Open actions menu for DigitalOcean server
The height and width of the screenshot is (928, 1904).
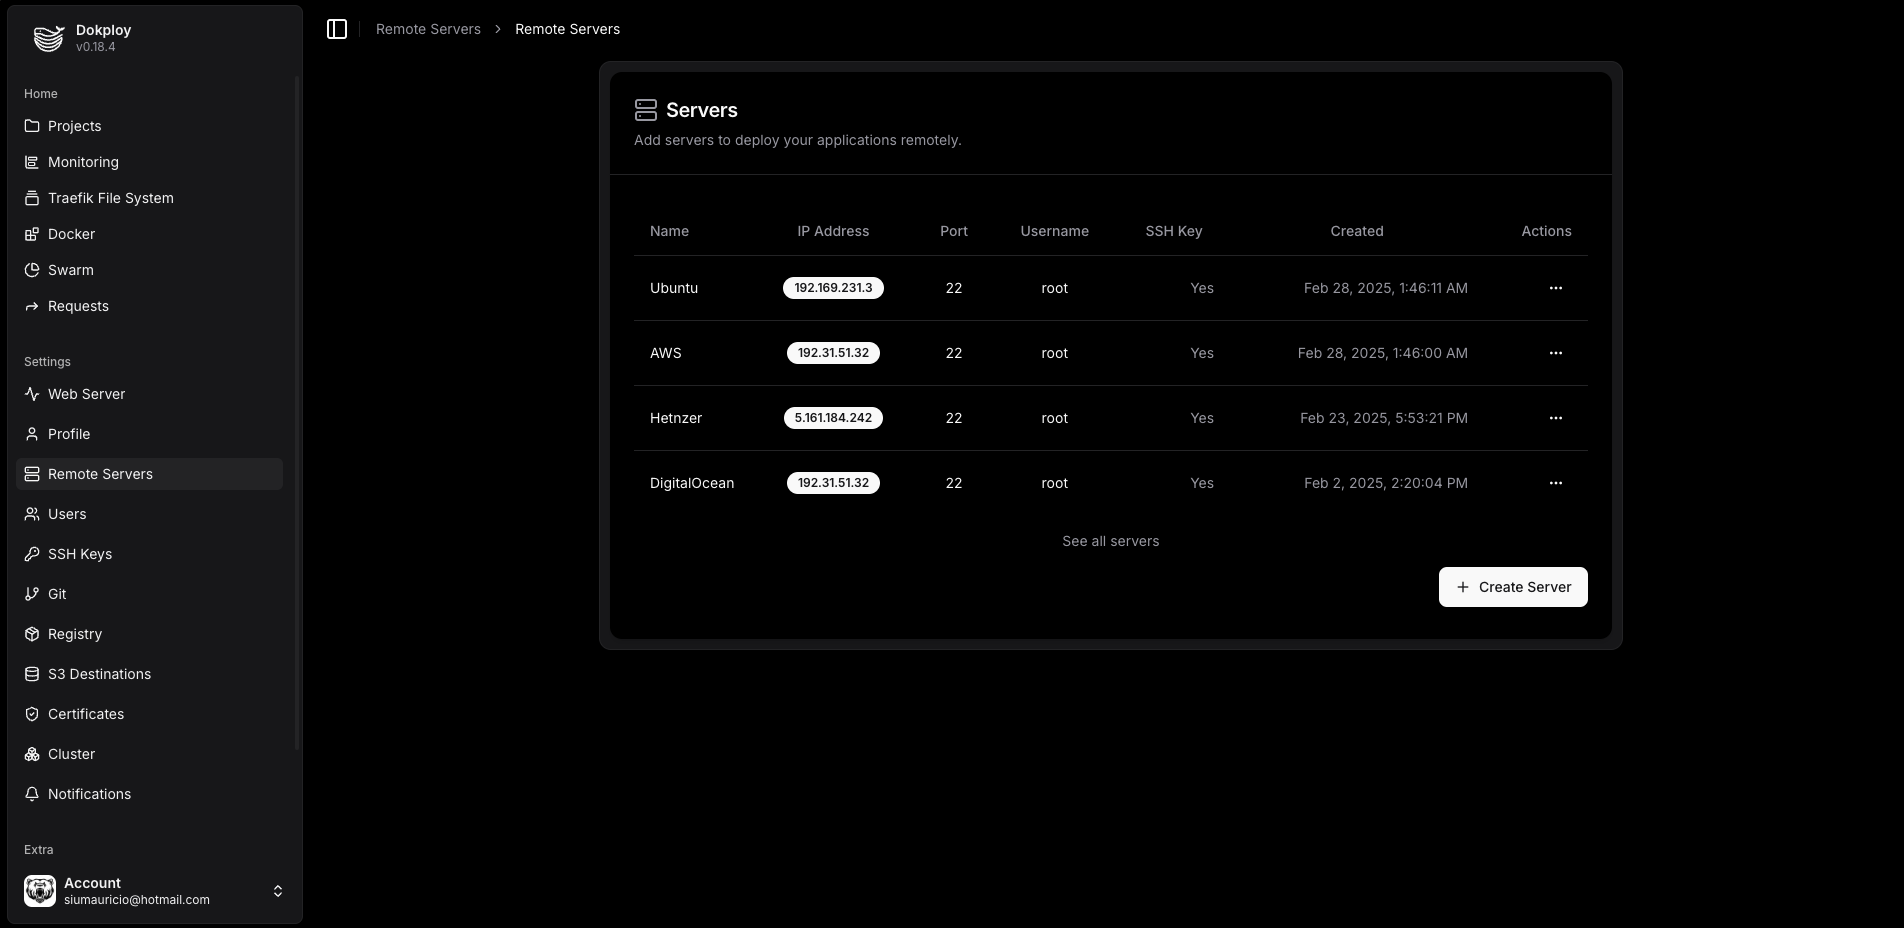coord(1555,483)
